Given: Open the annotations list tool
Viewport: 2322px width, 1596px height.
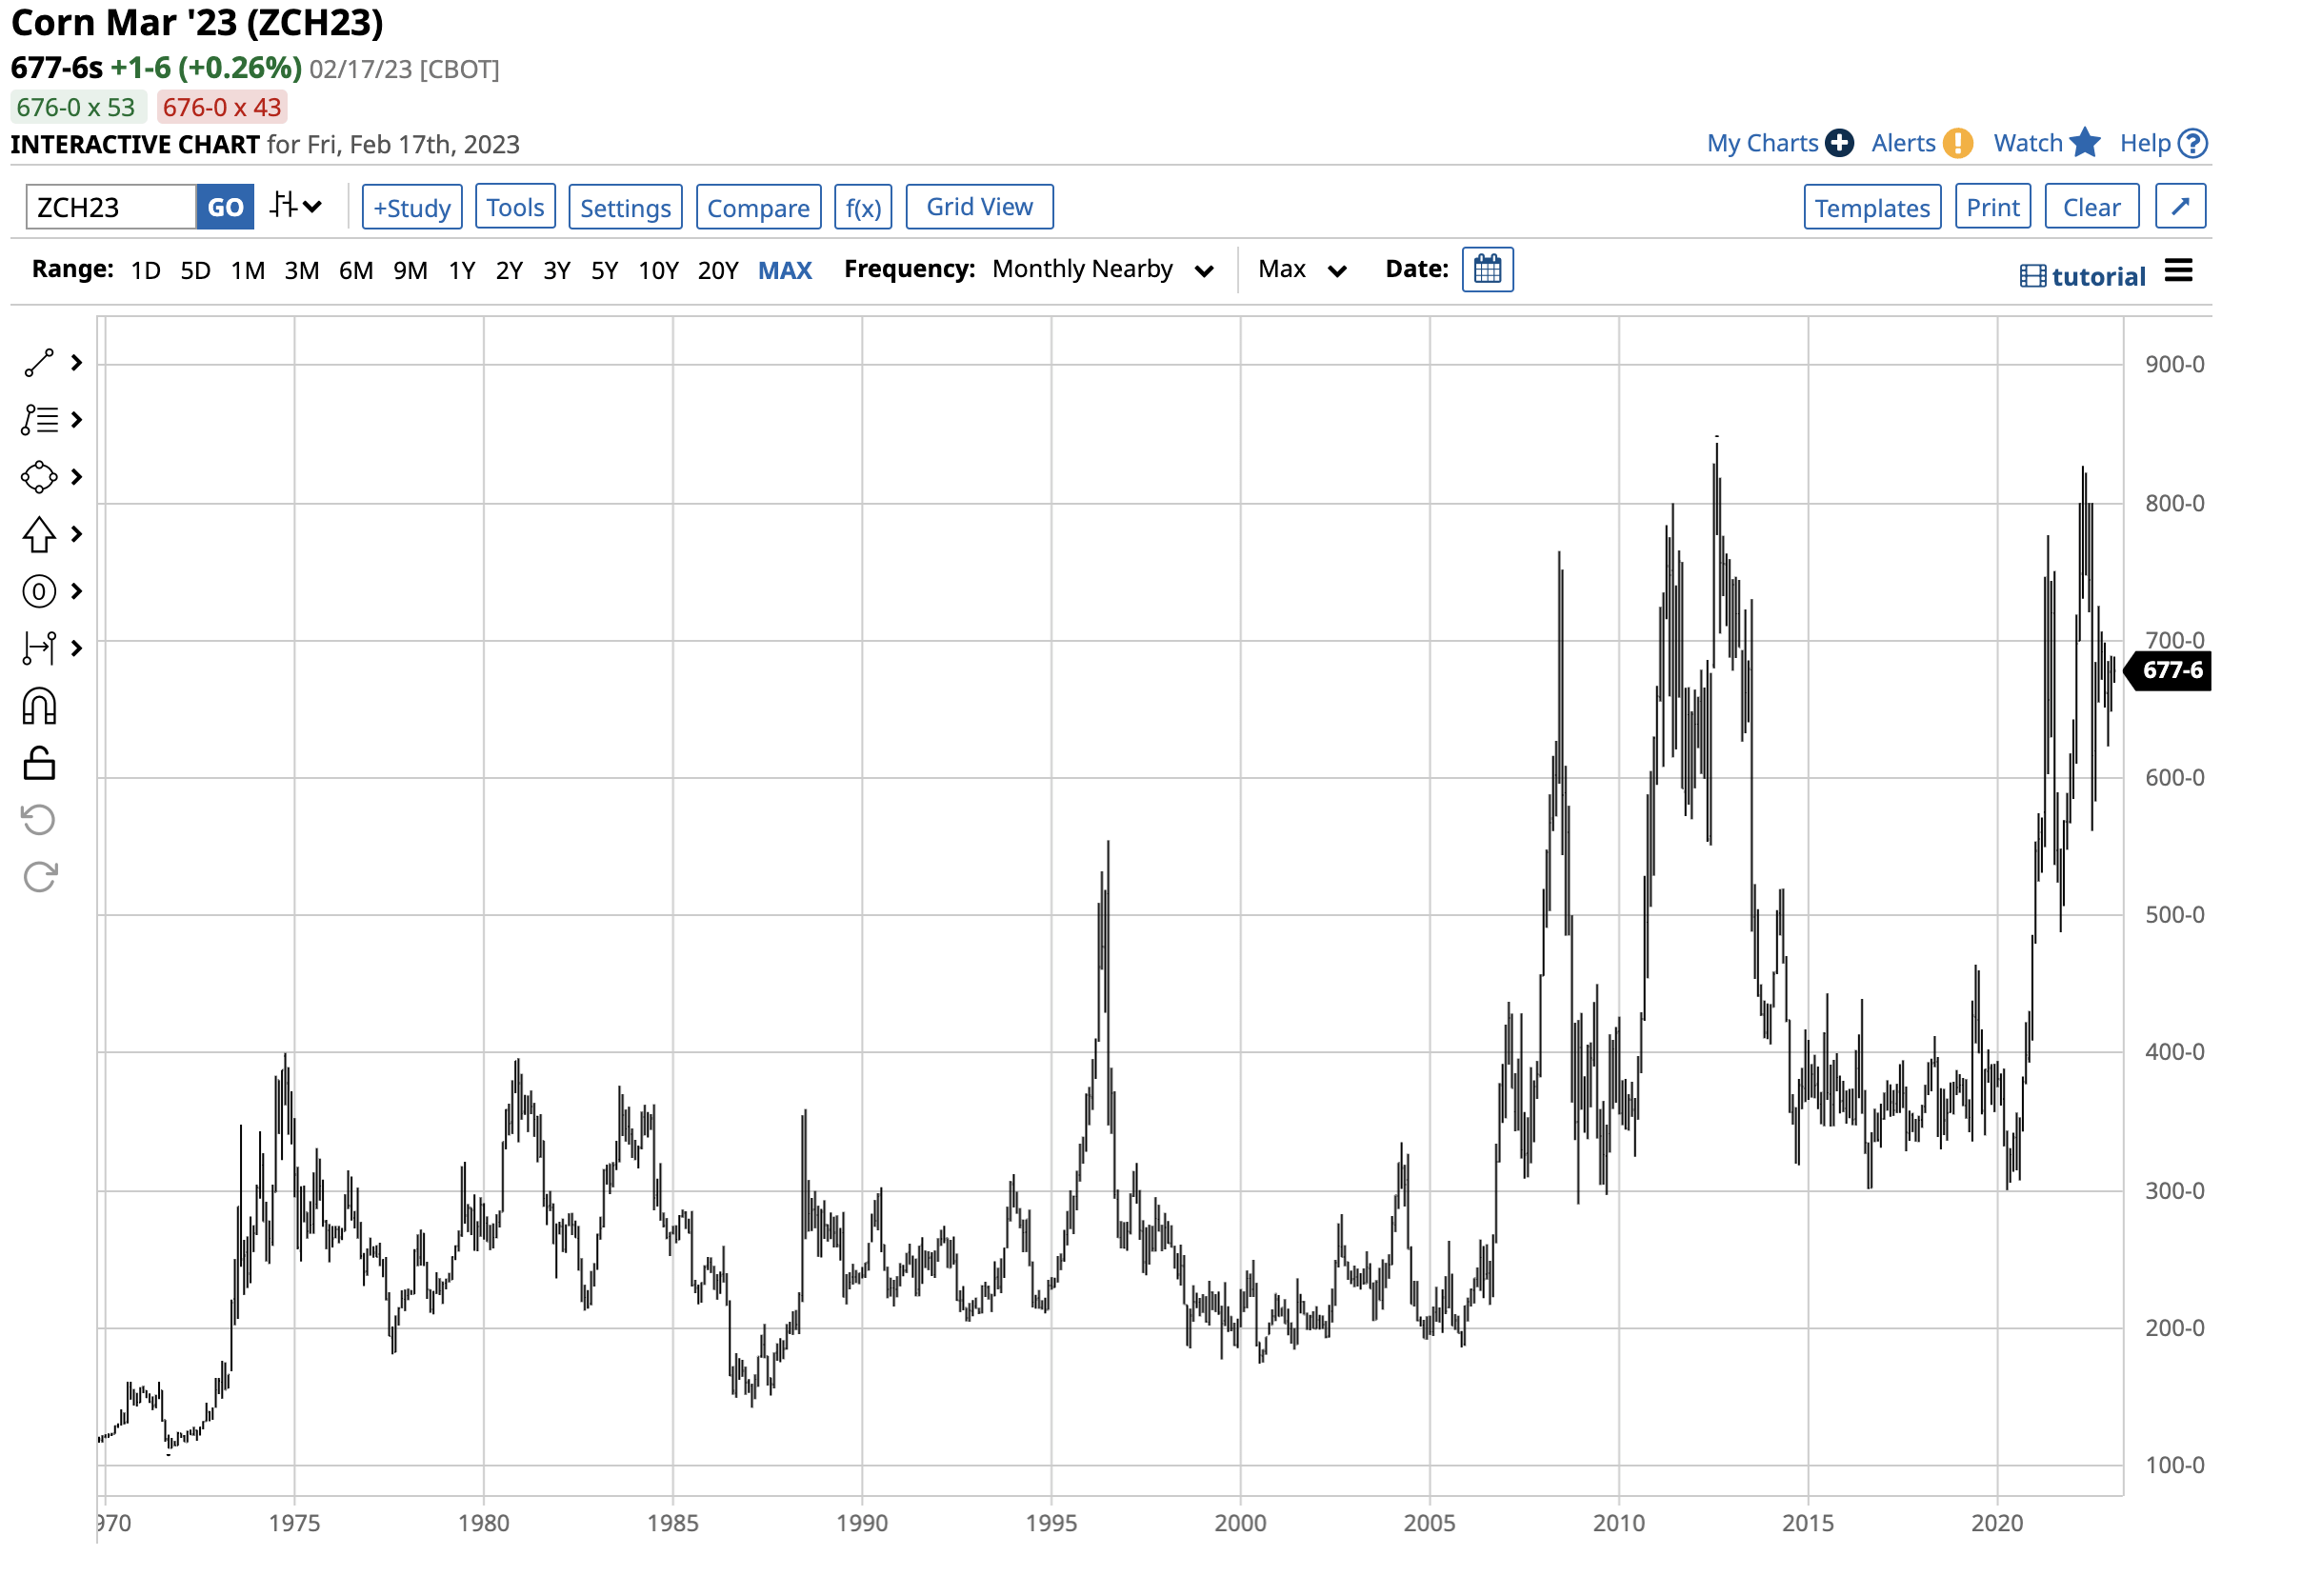Looking at the screenshot, I should click(x=38, y=420).
